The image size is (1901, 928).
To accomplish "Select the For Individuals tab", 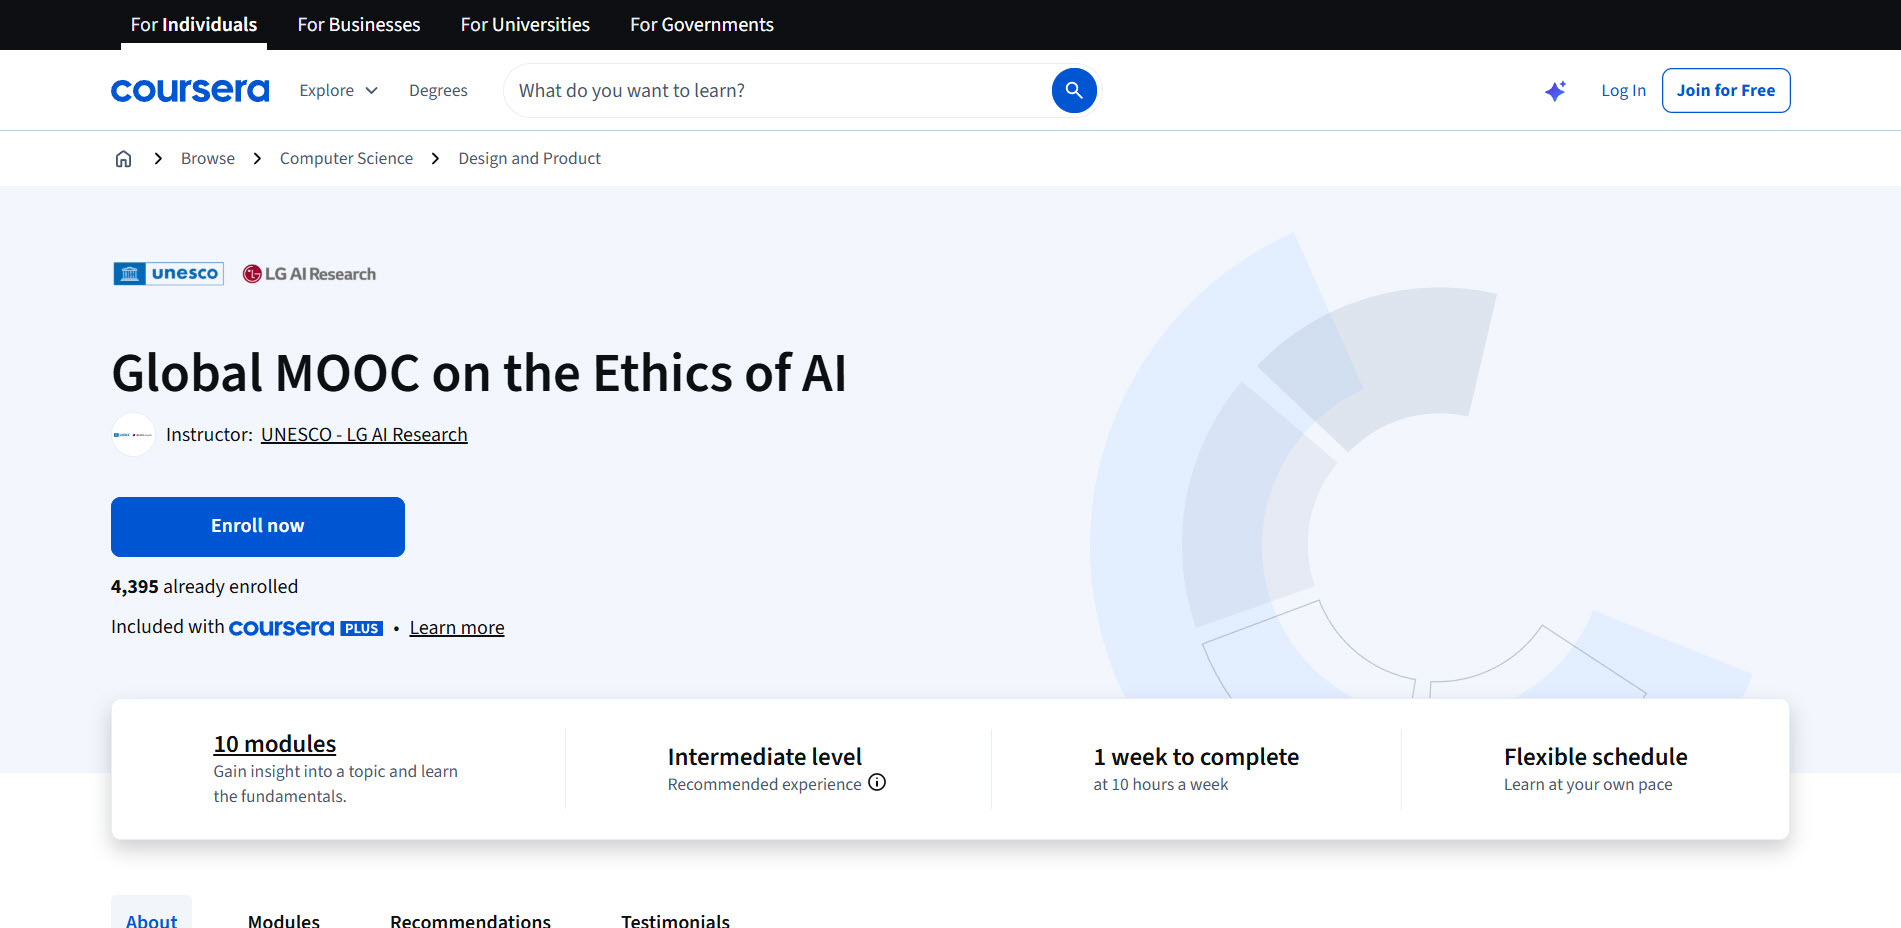I will tap(194, 25).
